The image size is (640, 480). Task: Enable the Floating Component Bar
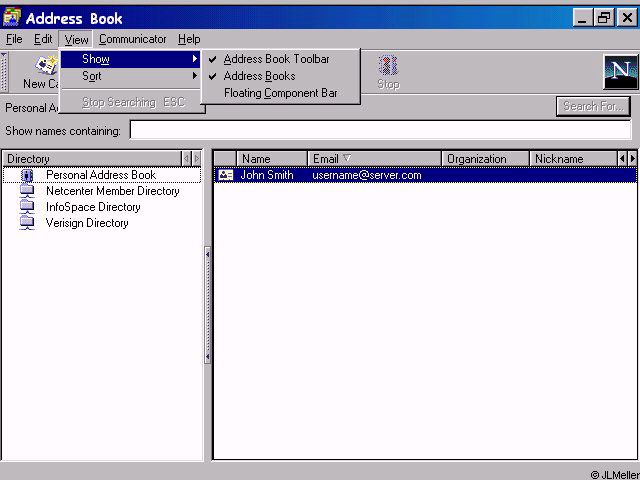click(280, 93)
